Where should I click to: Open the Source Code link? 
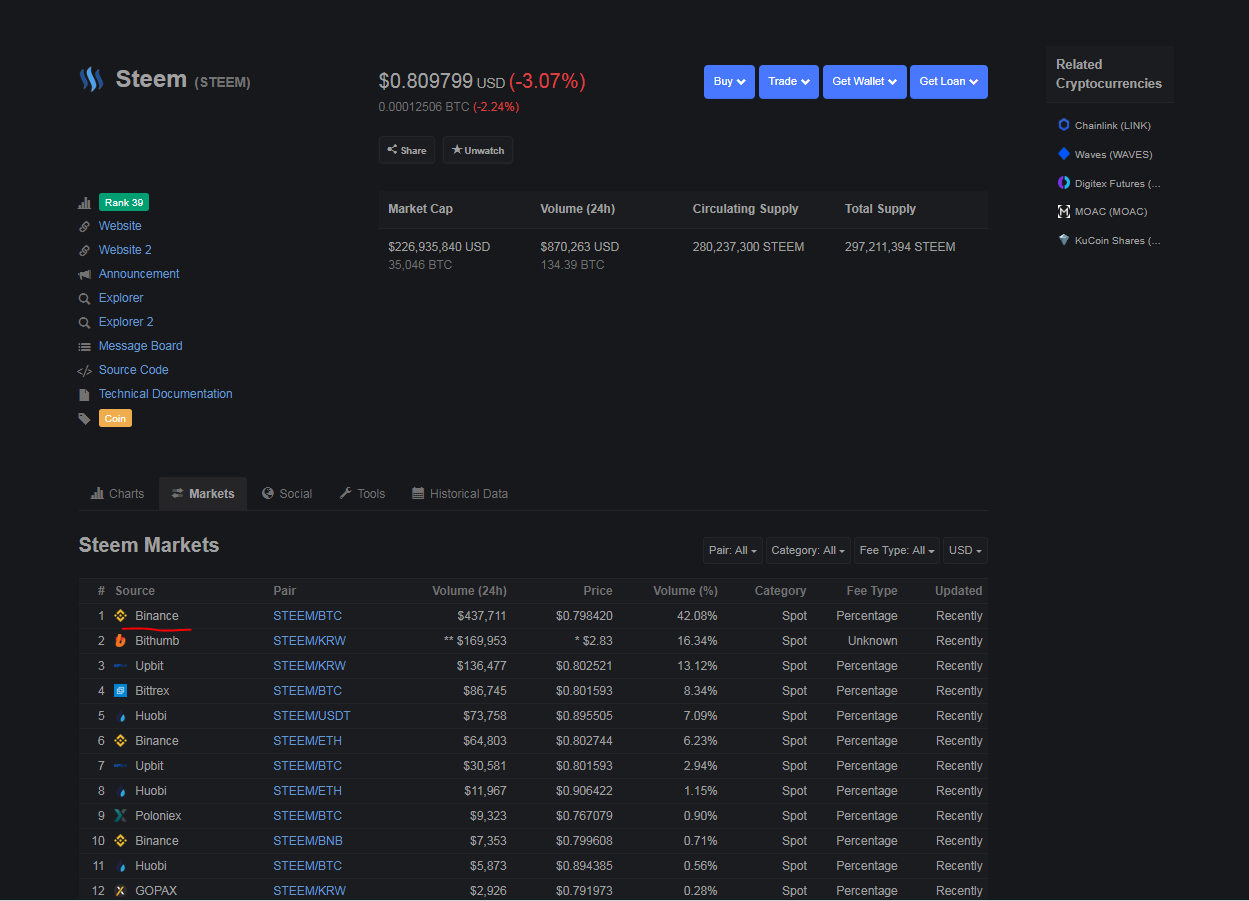pyautogui.click(x=134, y=370)
